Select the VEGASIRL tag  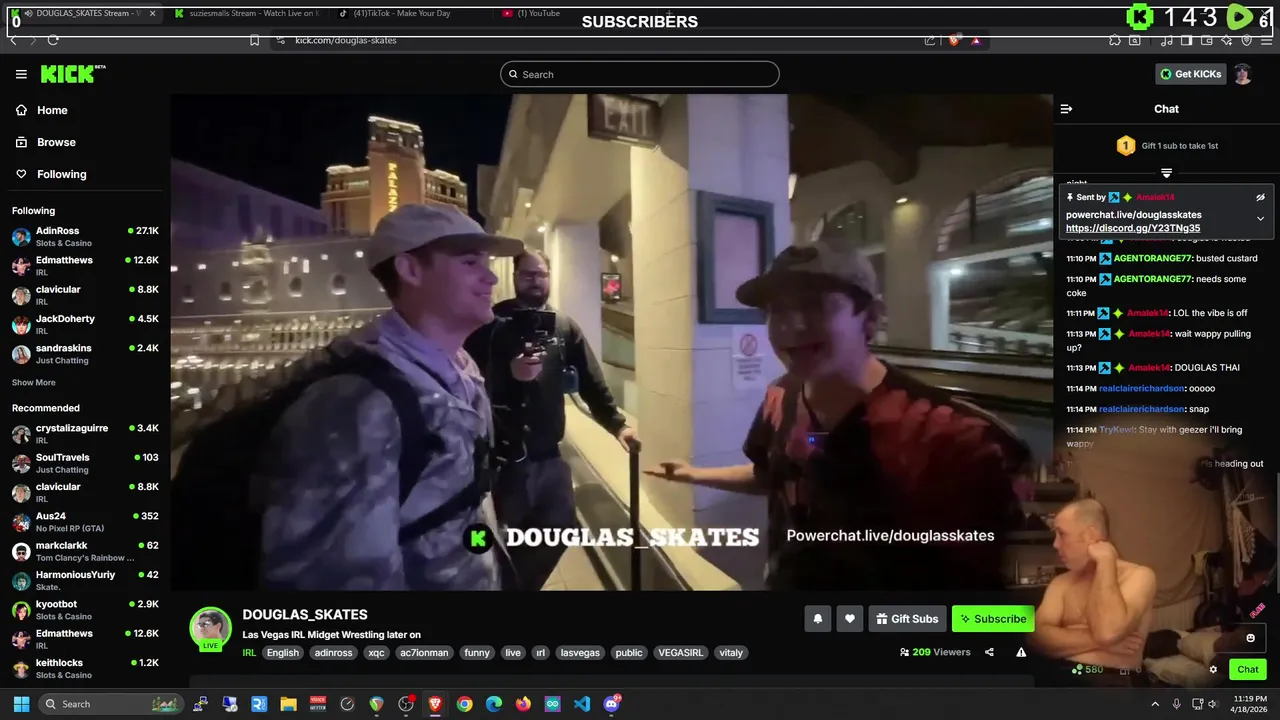click(679, 653)
